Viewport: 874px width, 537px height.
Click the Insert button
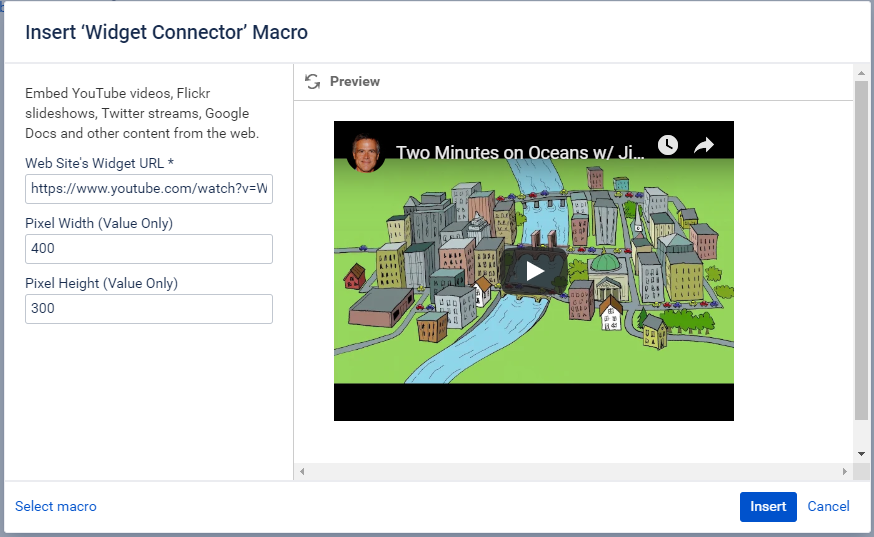(768, 507)
